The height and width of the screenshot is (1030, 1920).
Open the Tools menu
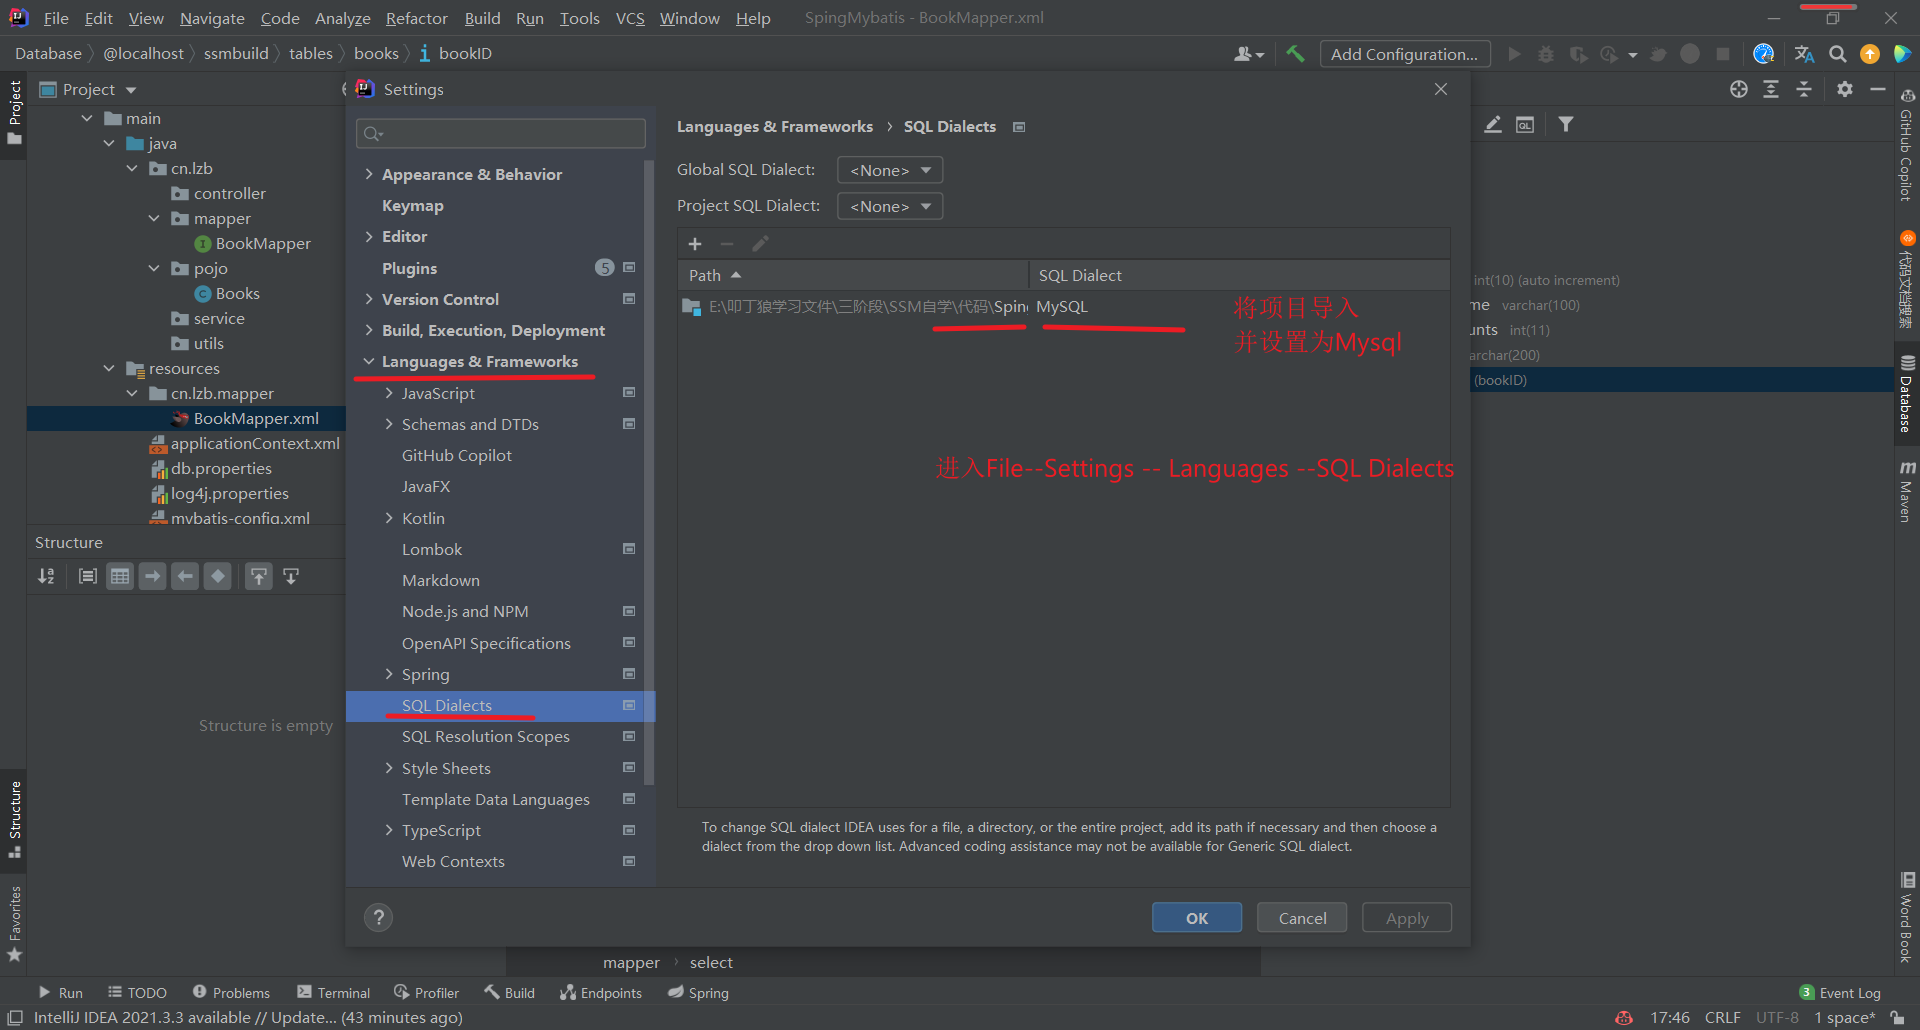click(x=579, y=18)
